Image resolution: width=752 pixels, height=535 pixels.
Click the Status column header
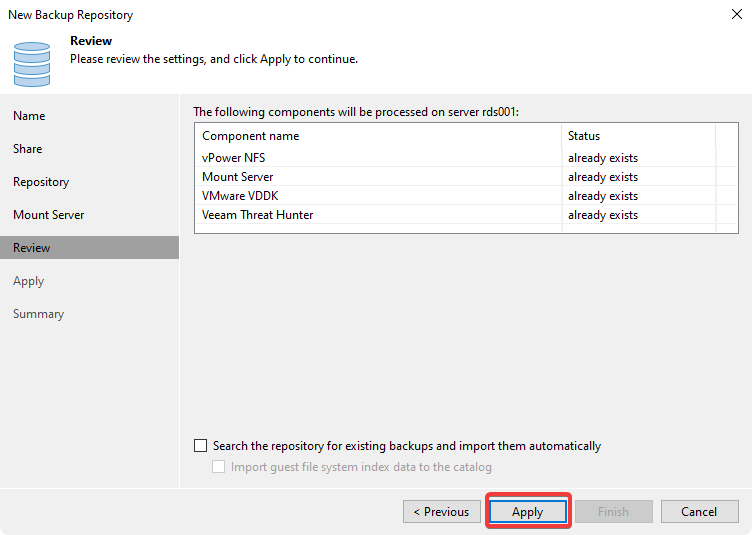(x=584, y=136)
